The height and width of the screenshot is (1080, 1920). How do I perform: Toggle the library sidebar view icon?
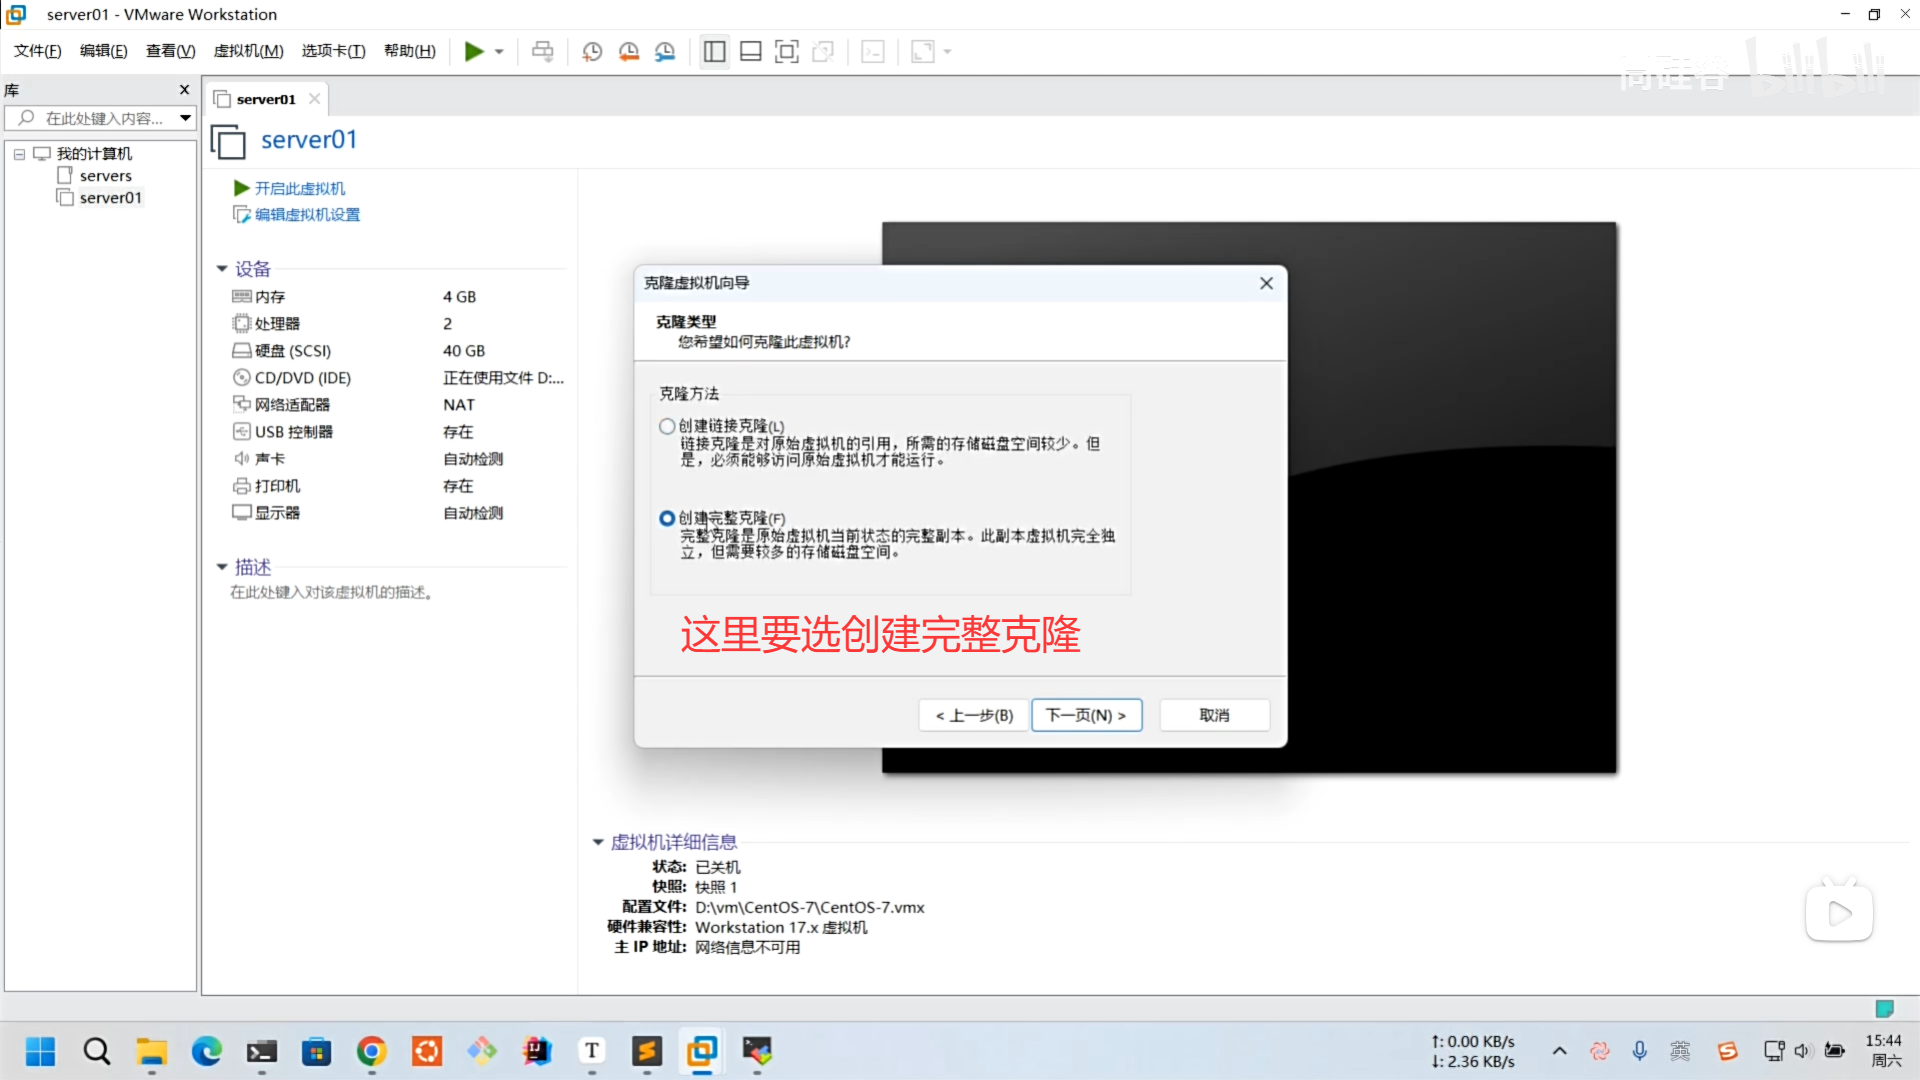714,52
